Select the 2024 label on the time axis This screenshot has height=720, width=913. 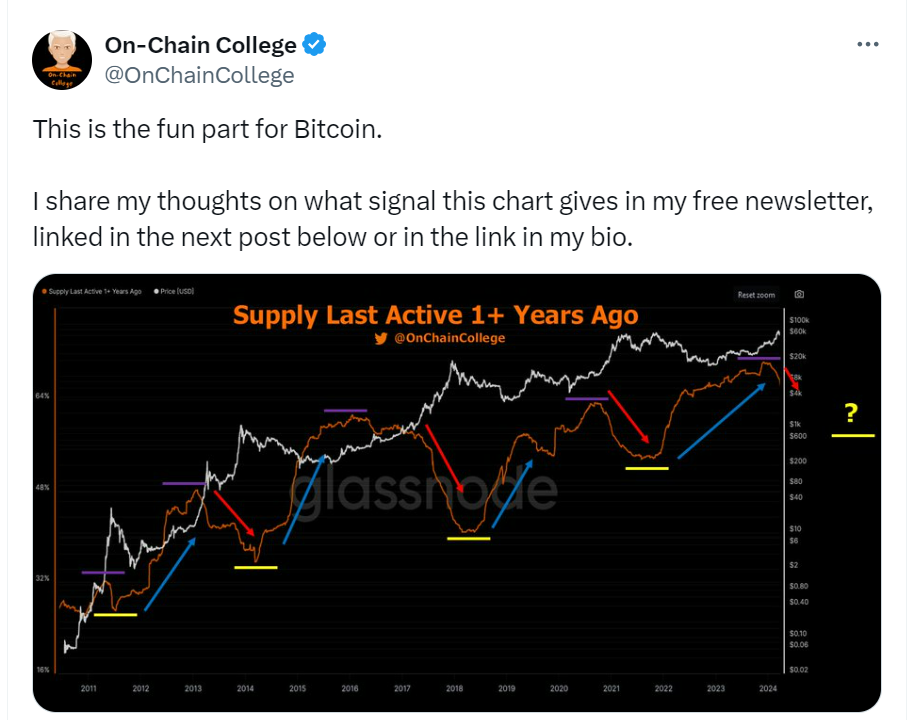767,688
